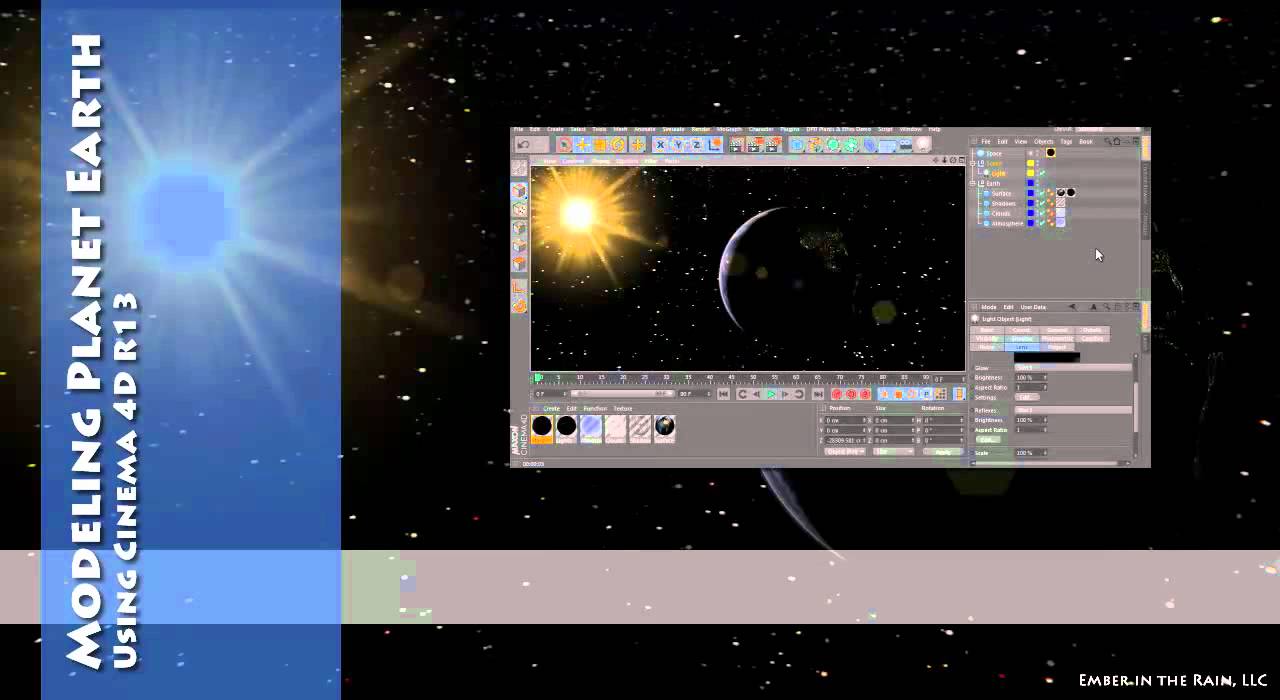The image size is (1280, 700).
Task: Select the Move tool
Action: point(583,144)
